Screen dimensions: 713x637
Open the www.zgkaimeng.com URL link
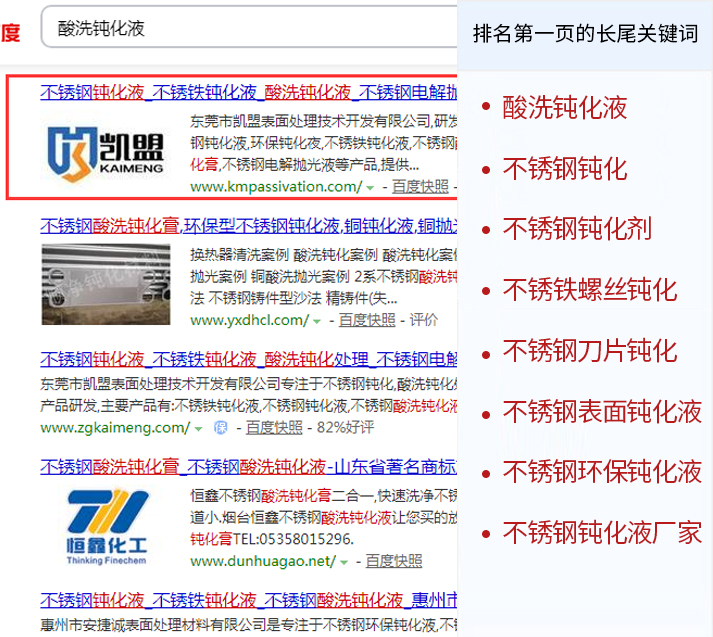point(115,427)
